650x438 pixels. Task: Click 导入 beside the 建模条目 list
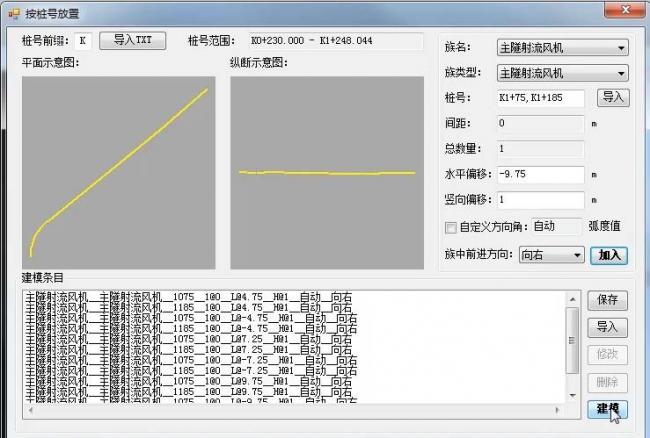[x=607, y=327]
